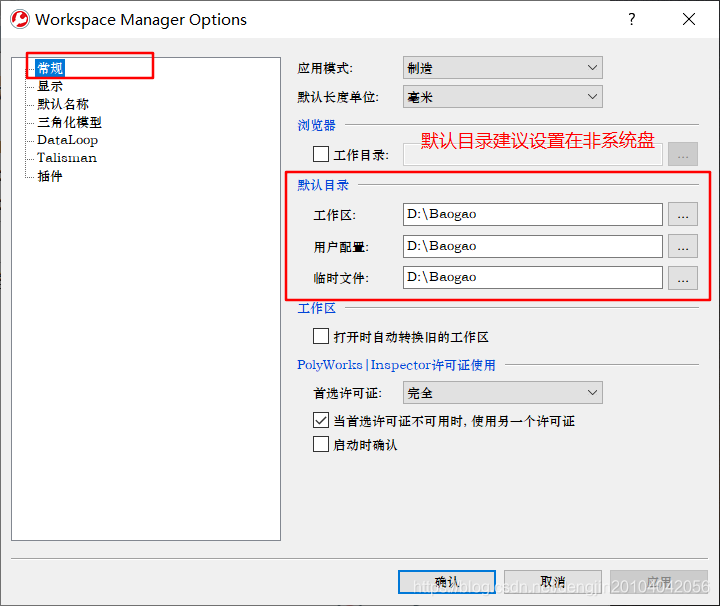Open the 应用模式 dropdown
Viewport: 720px width, 606px height.
(x=503, y=68)
